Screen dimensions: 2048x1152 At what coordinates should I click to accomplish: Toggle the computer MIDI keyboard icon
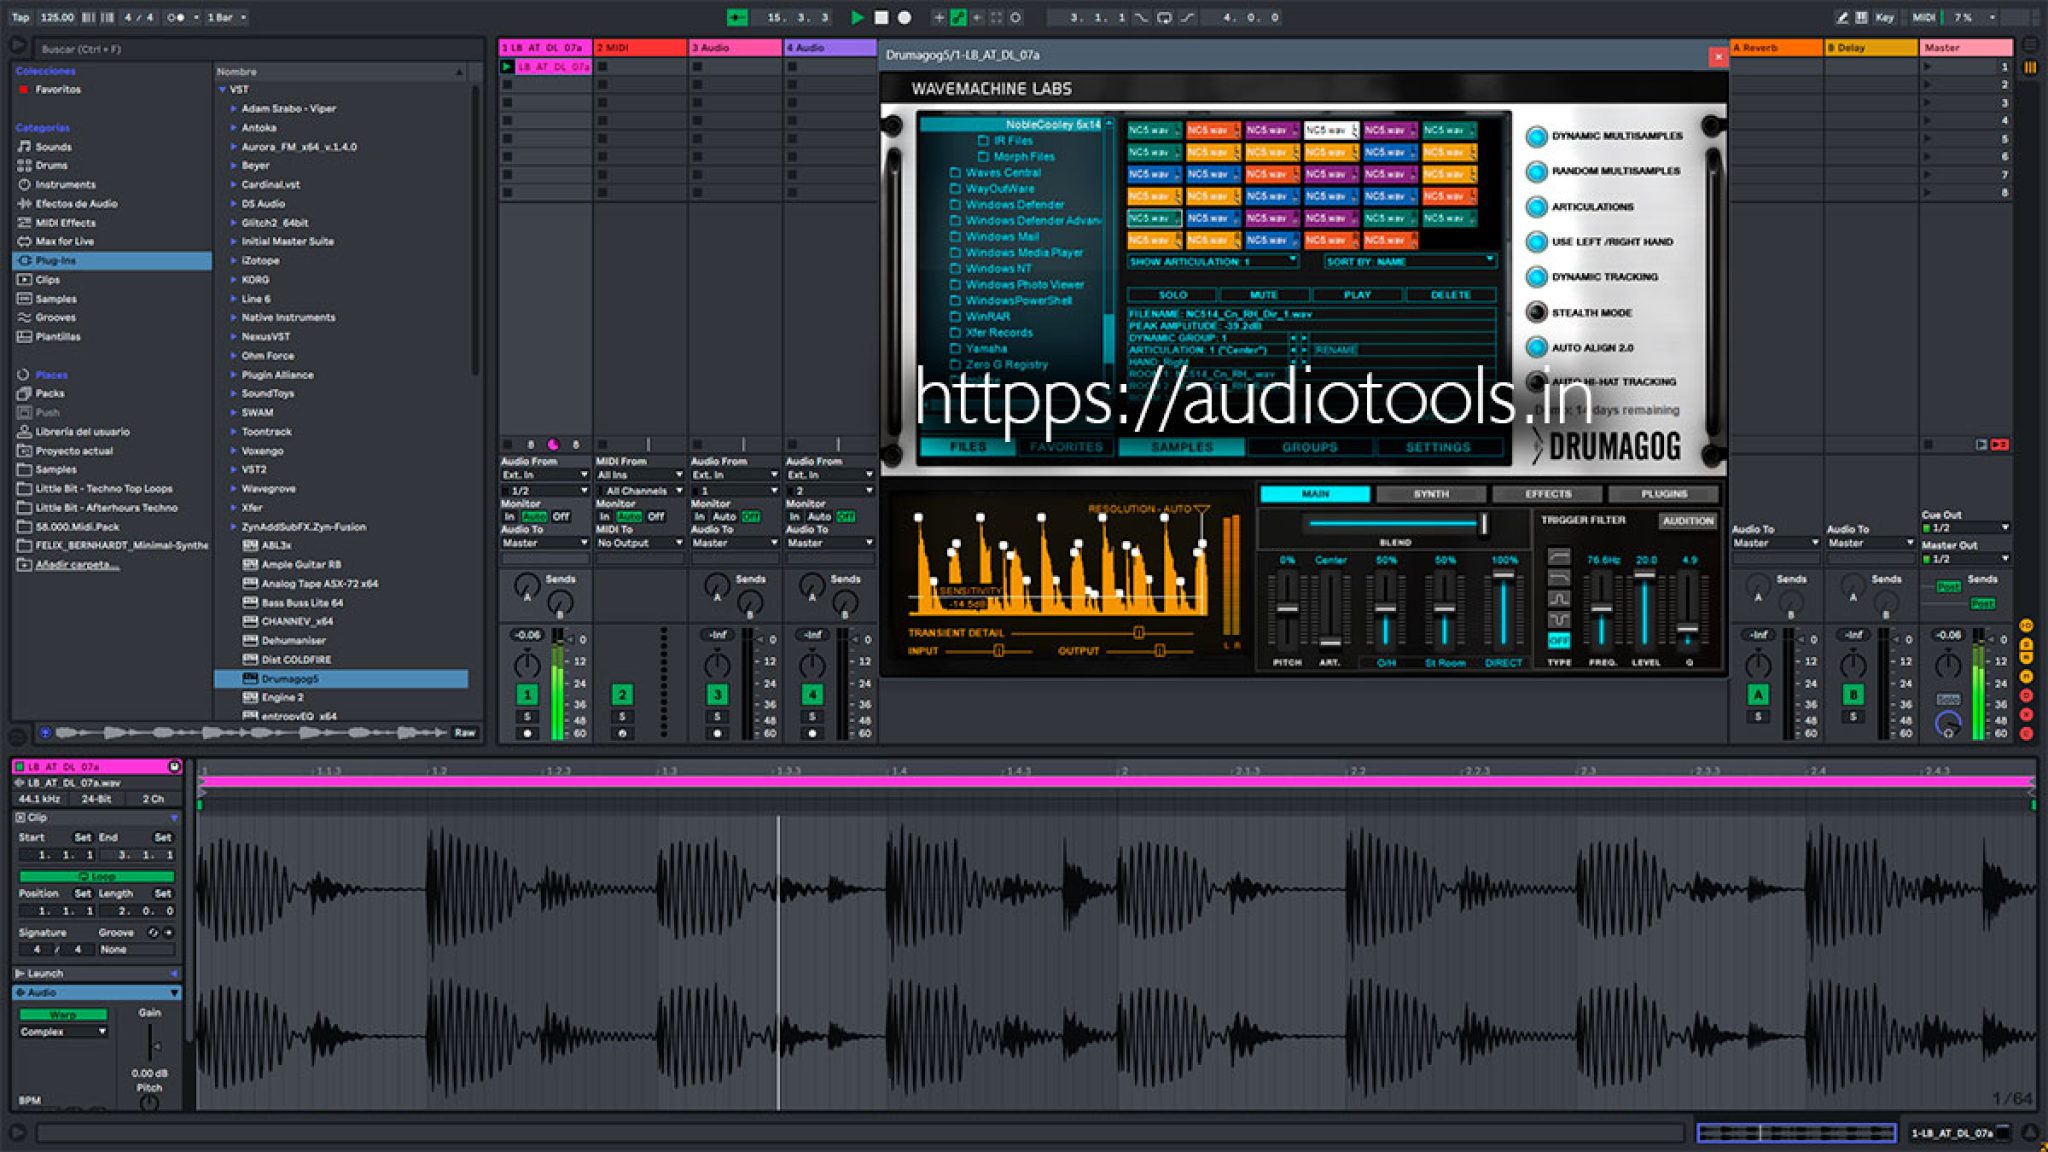click(x=1861, y=17)
